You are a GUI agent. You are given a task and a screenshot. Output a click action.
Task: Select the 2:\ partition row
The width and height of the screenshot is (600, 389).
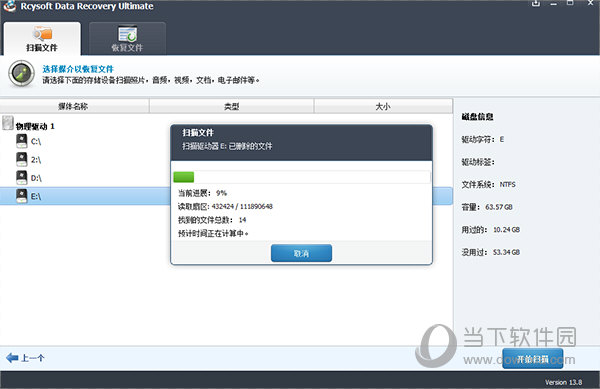(x=226, y=160)
